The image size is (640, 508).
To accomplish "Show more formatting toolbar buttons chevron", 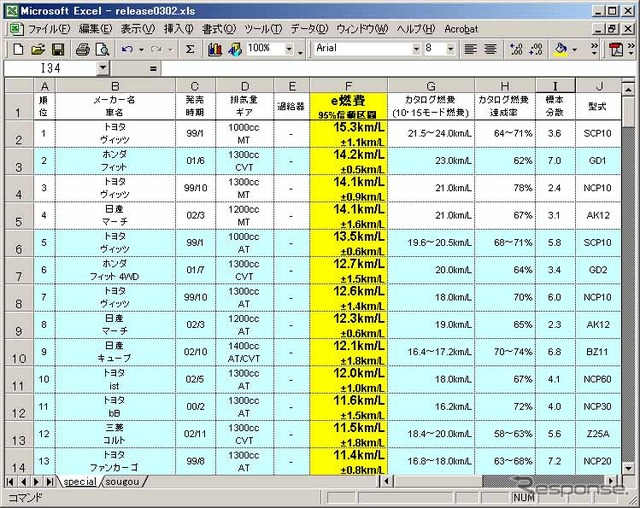I will click(x=594, y=49).
